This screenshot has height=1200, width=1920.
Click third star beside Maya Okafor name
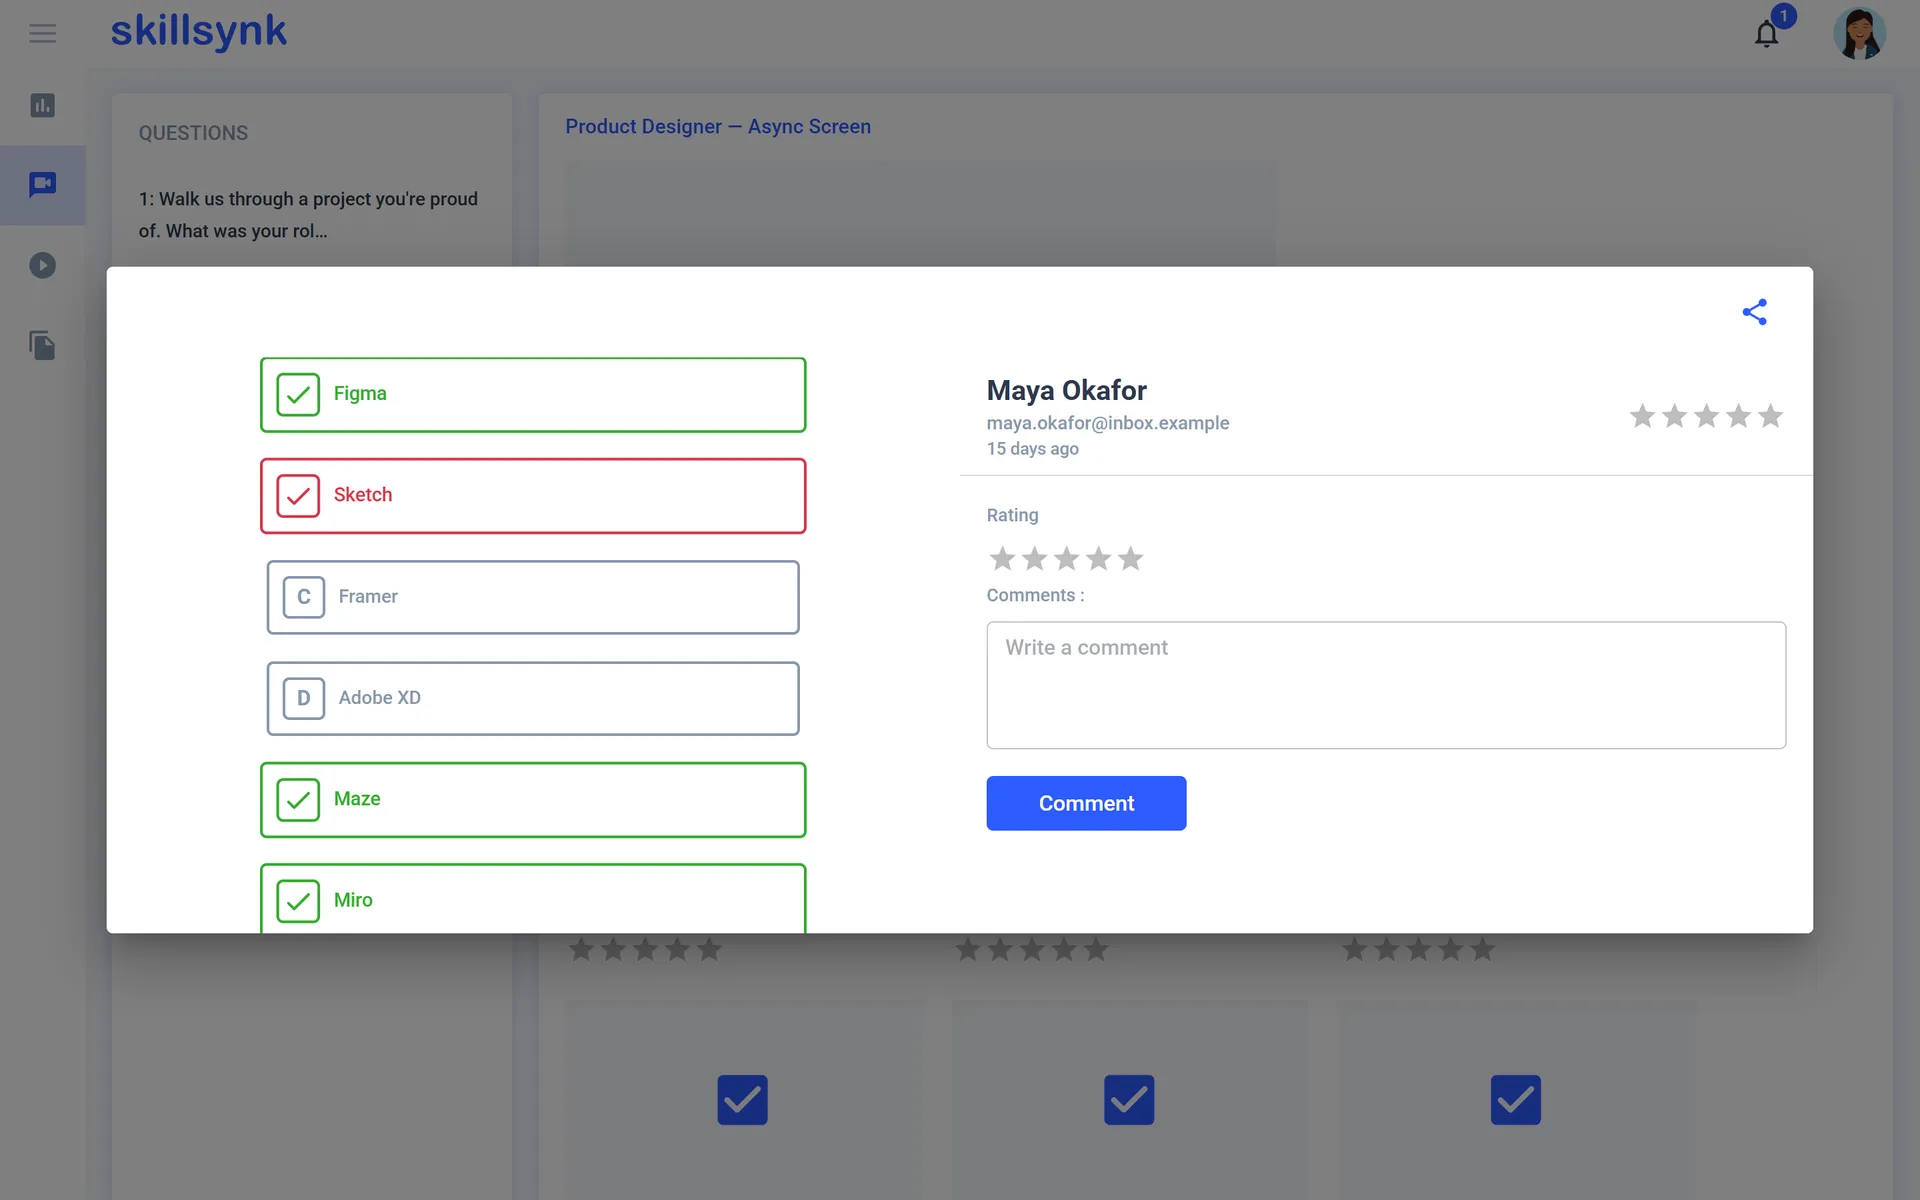click(1706, 415)
